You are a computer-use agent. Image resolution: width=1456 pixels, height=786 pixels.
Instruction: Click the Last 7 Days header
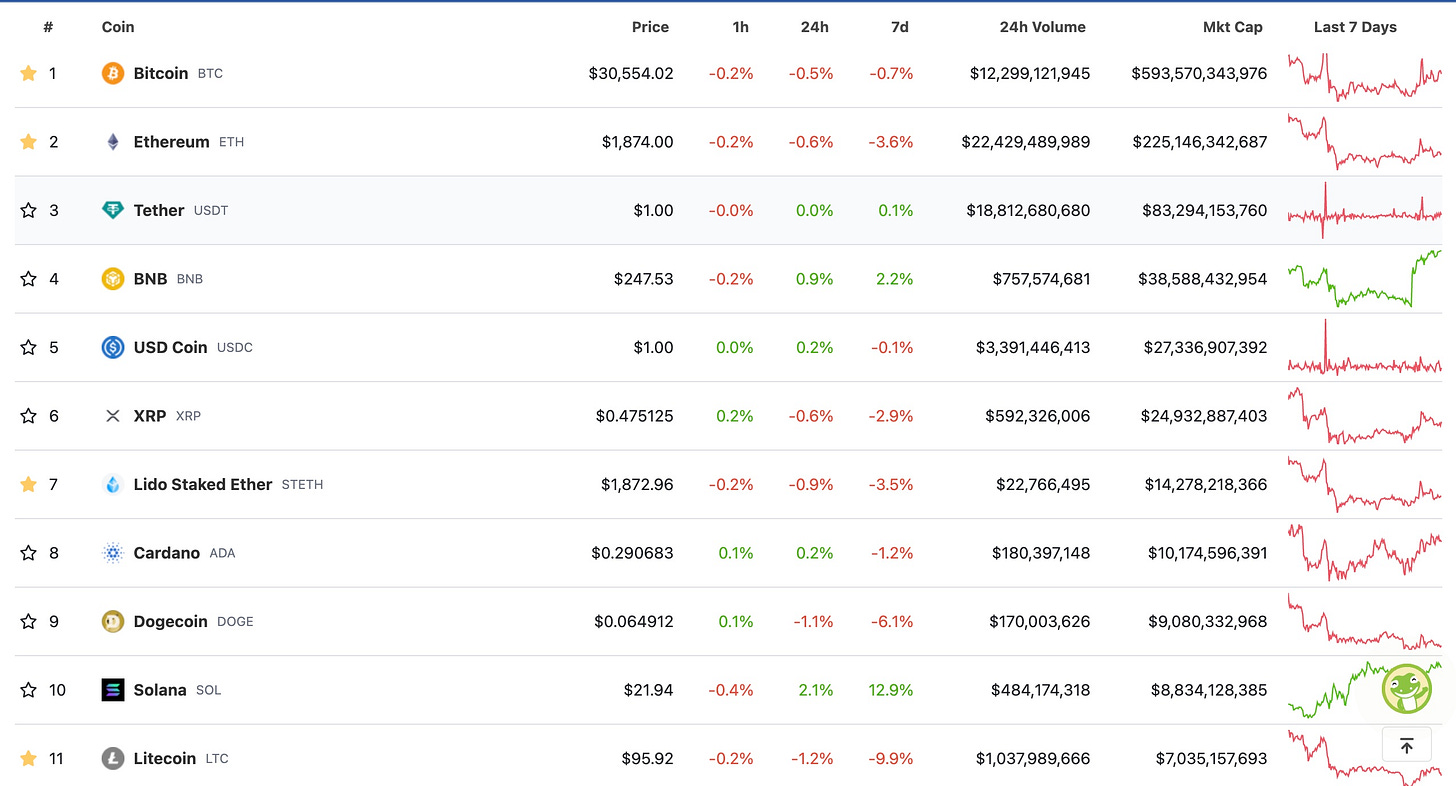(1355, 27)
